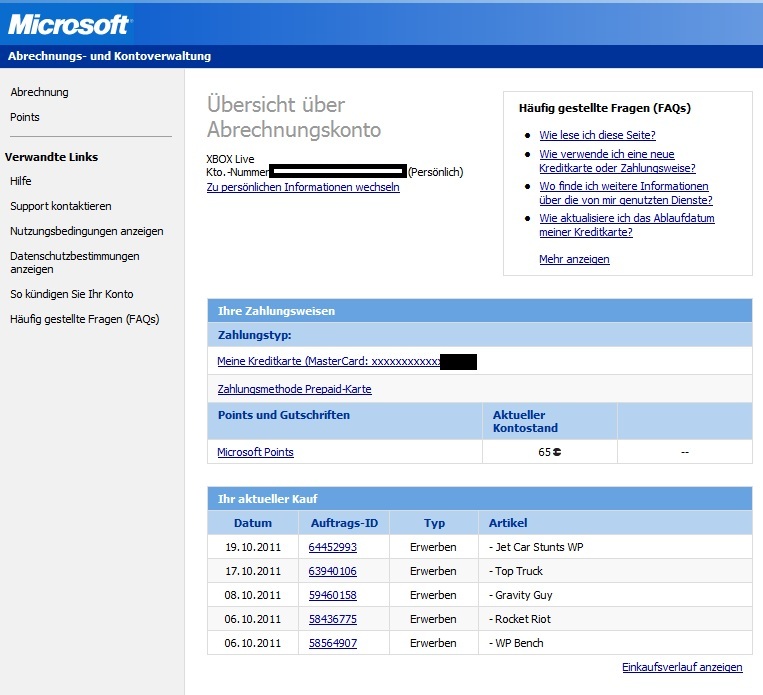Select the article text 'Jet Car Stunts WP'

coord(539,547)
